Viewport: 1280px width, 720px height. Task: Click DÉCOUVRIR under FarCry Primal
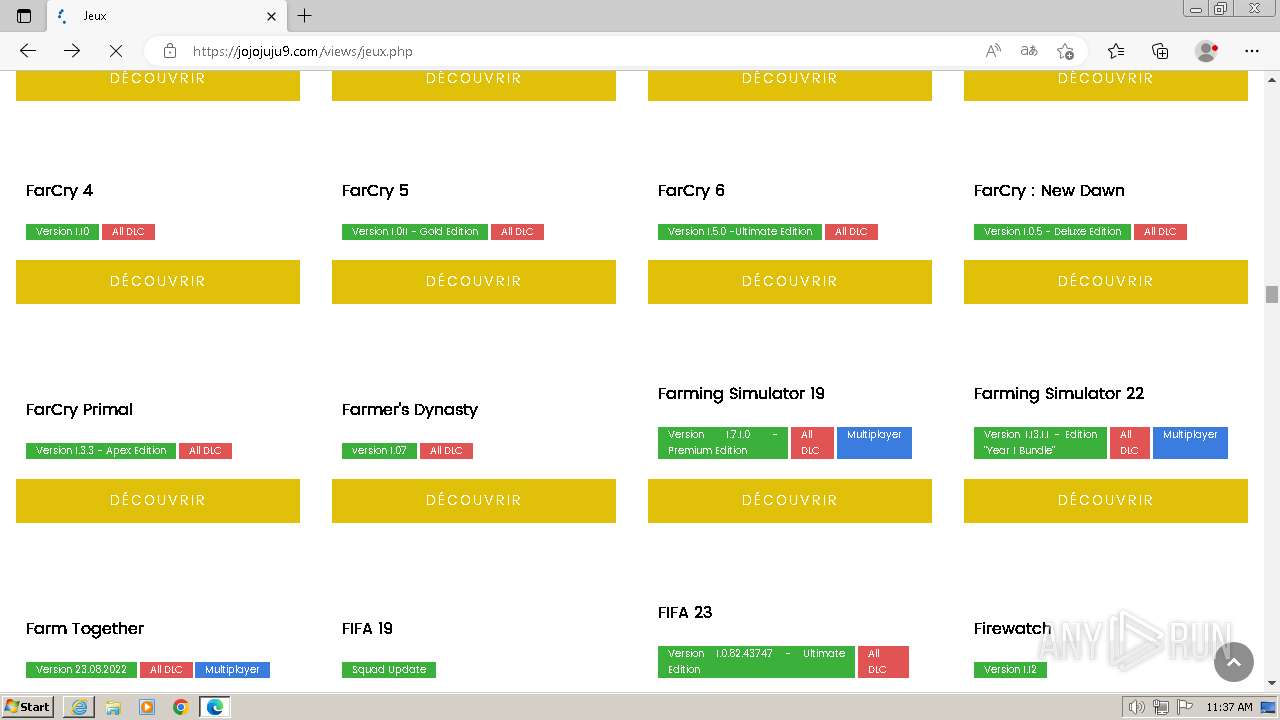tap(158, 501)
